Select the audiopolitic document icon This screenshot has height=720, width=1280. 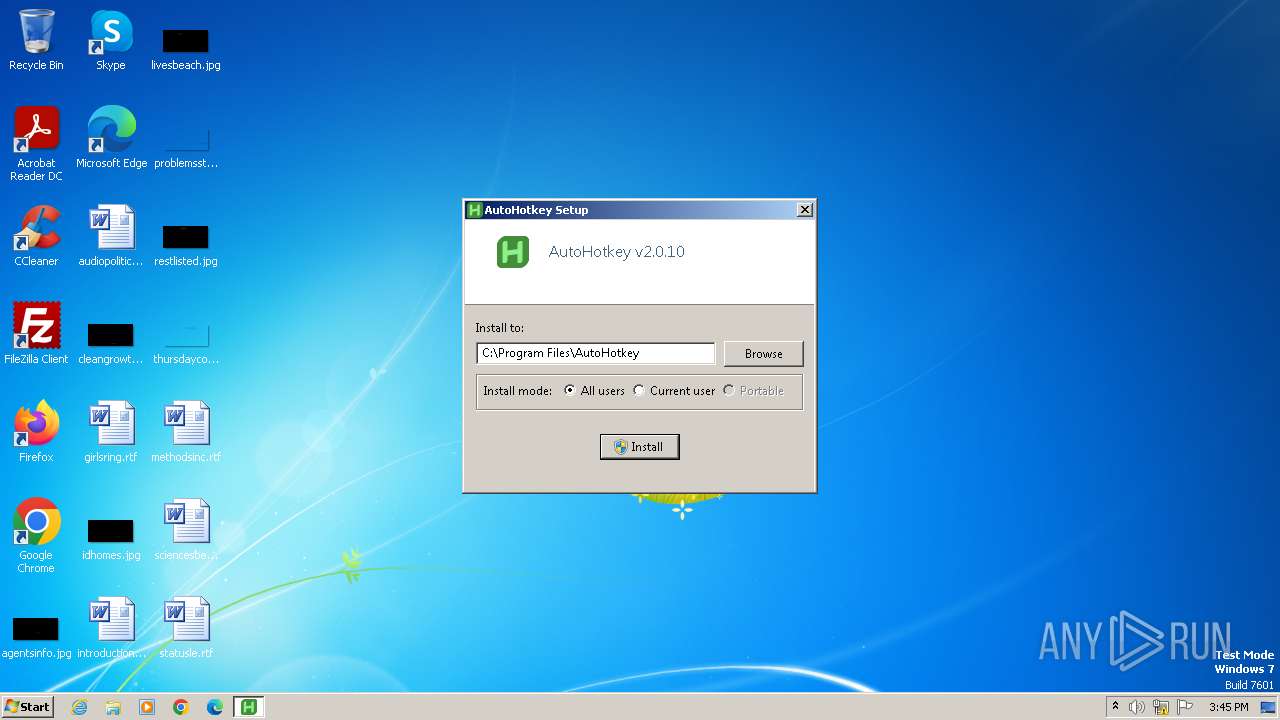(x=111, y=236)
